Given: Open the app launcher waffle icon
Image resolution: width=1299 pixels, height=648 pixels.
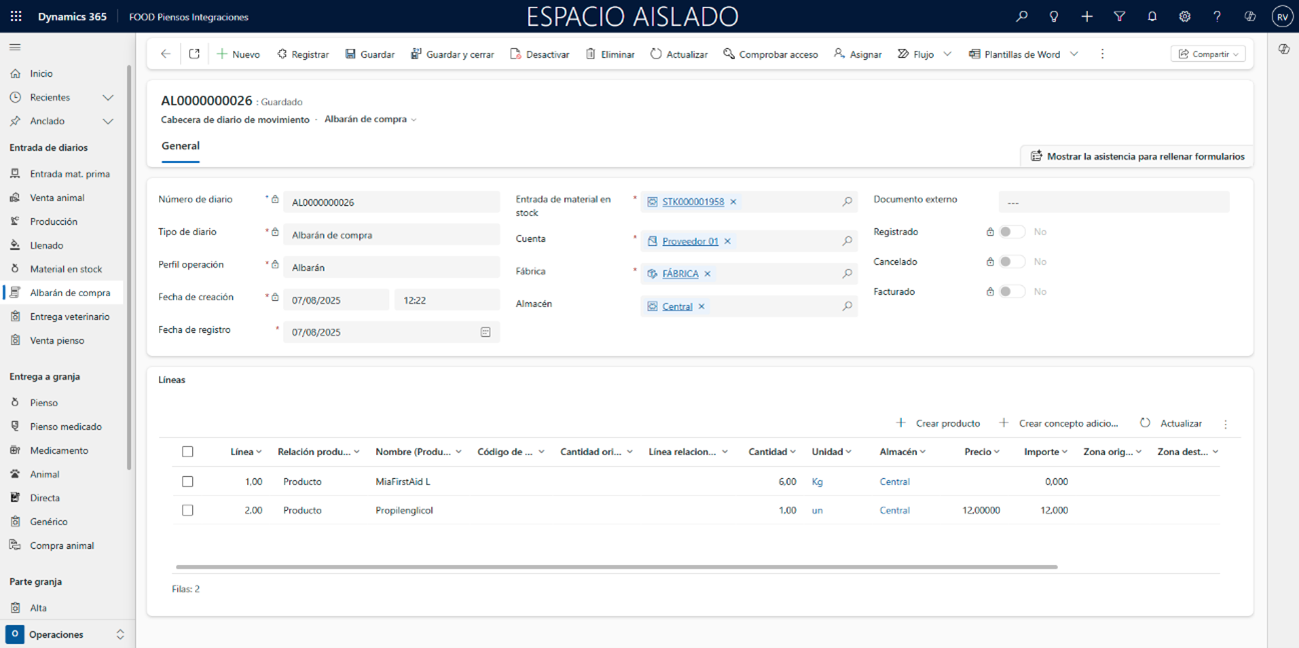Looking at the screenshot, I should 16,17.
